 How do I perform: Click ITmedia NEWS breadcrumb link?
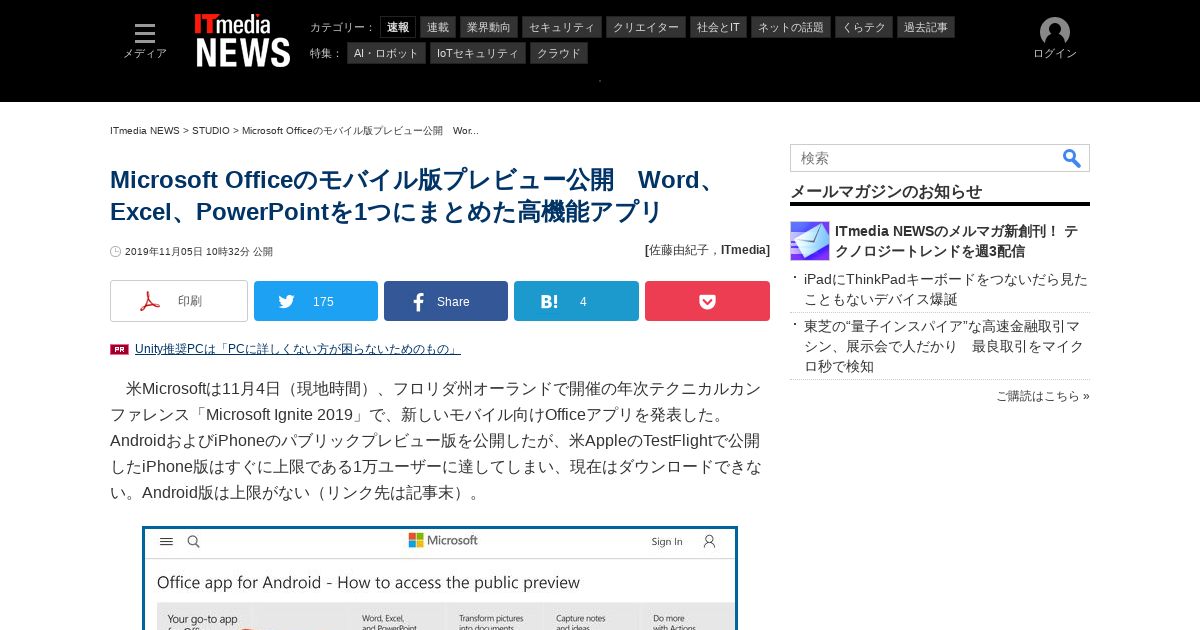(x=145, y=131)
